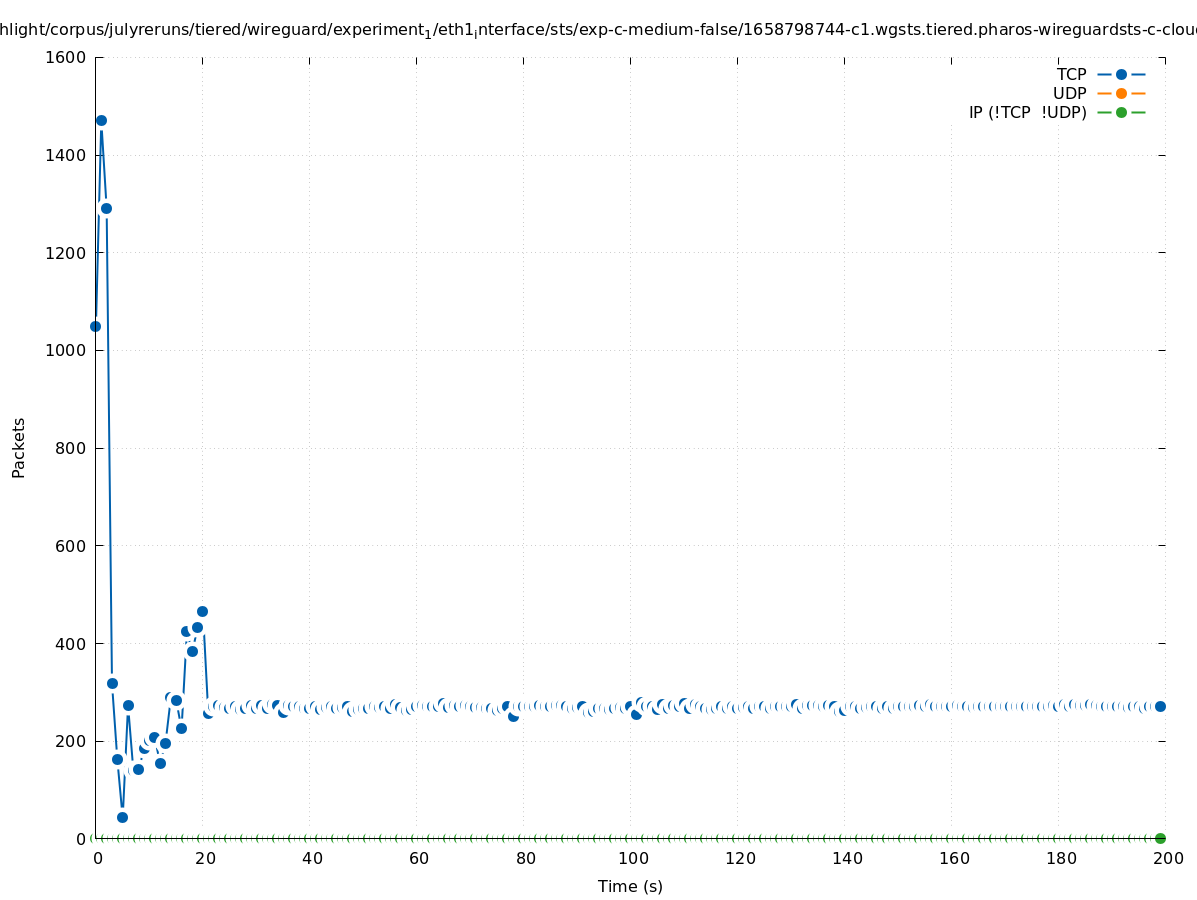Click the final TCP data point at chart right
This screenshot has height=900, width=1197.
click(x=1160, y=706)
